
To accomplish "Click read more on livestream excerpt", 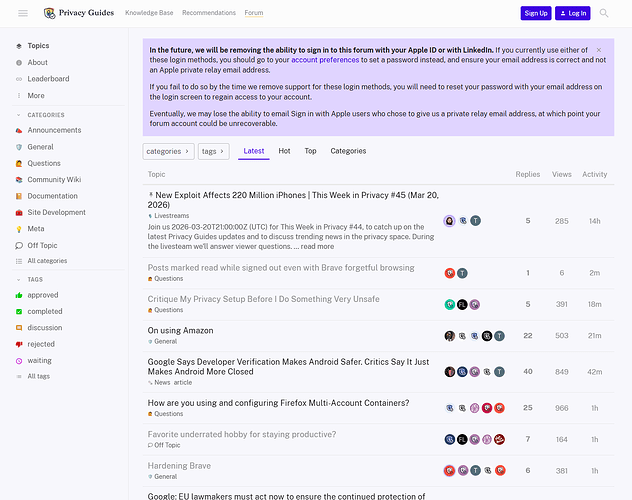I will (317, 247).
